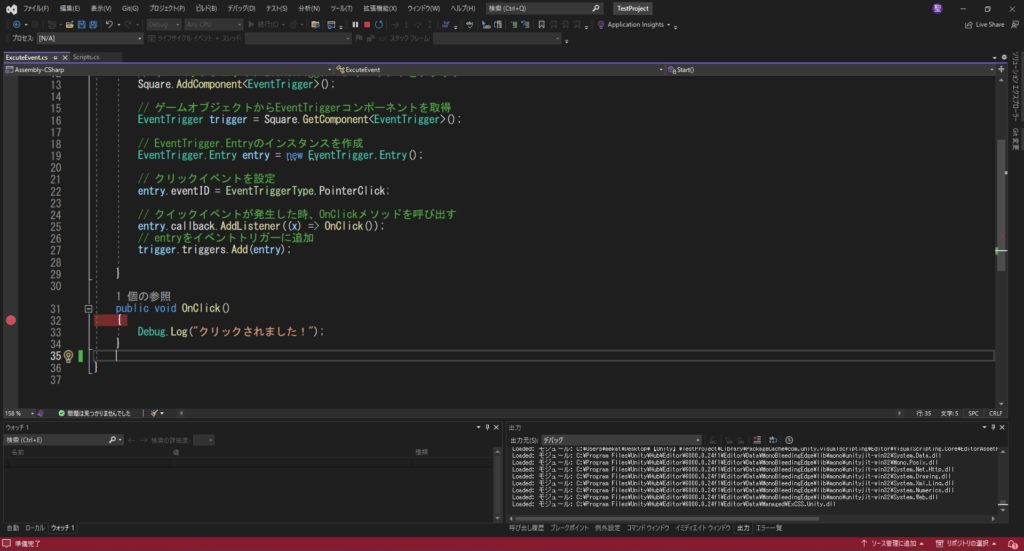Open the エラー一覧 tab

point(769,528)
